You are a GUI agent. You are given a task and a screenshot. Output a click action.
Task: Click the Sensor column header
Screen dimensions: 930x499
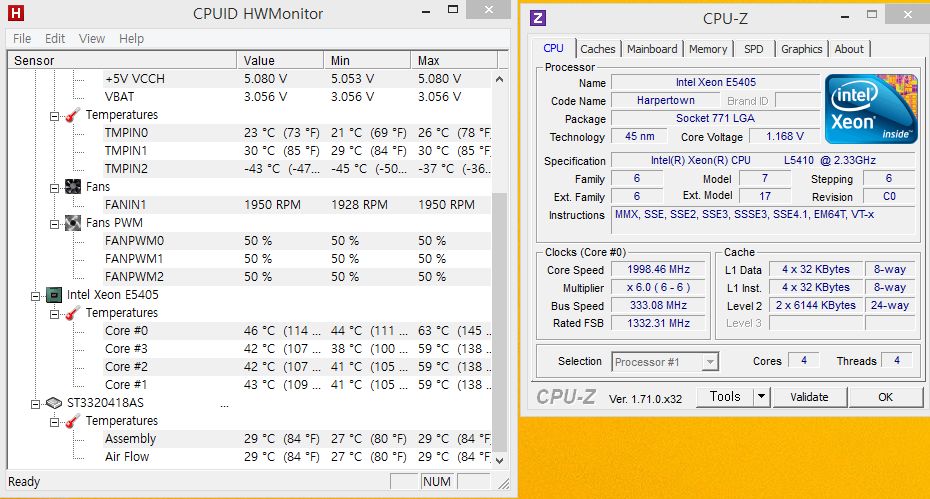click(122, 61)
